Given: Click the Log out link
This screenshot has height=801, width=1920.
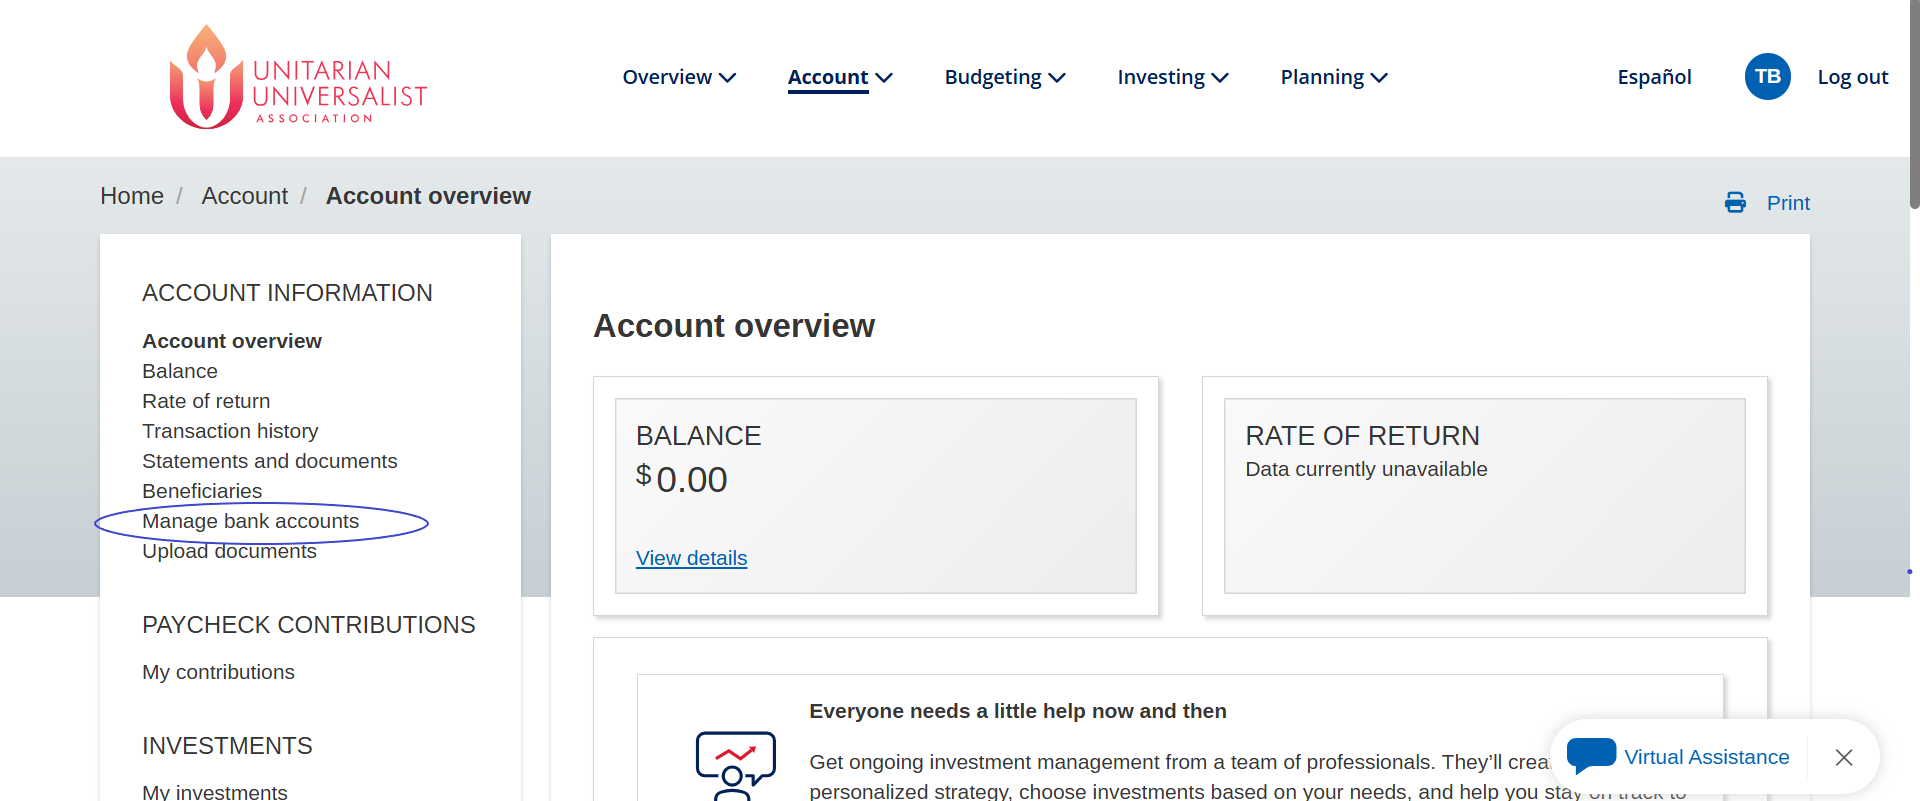Looking at the screenshot, I should (1852, 77).
